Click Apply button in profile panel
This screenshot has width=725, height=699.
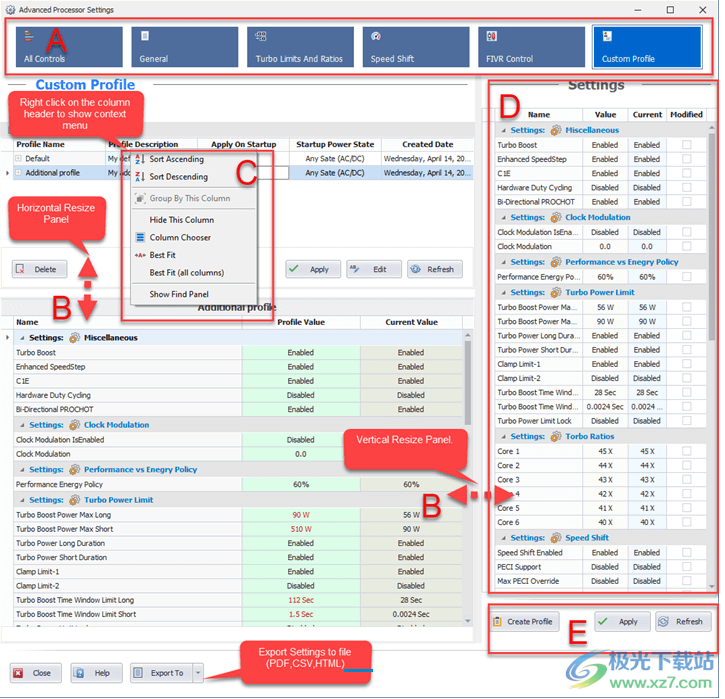[x=313, y=269]
